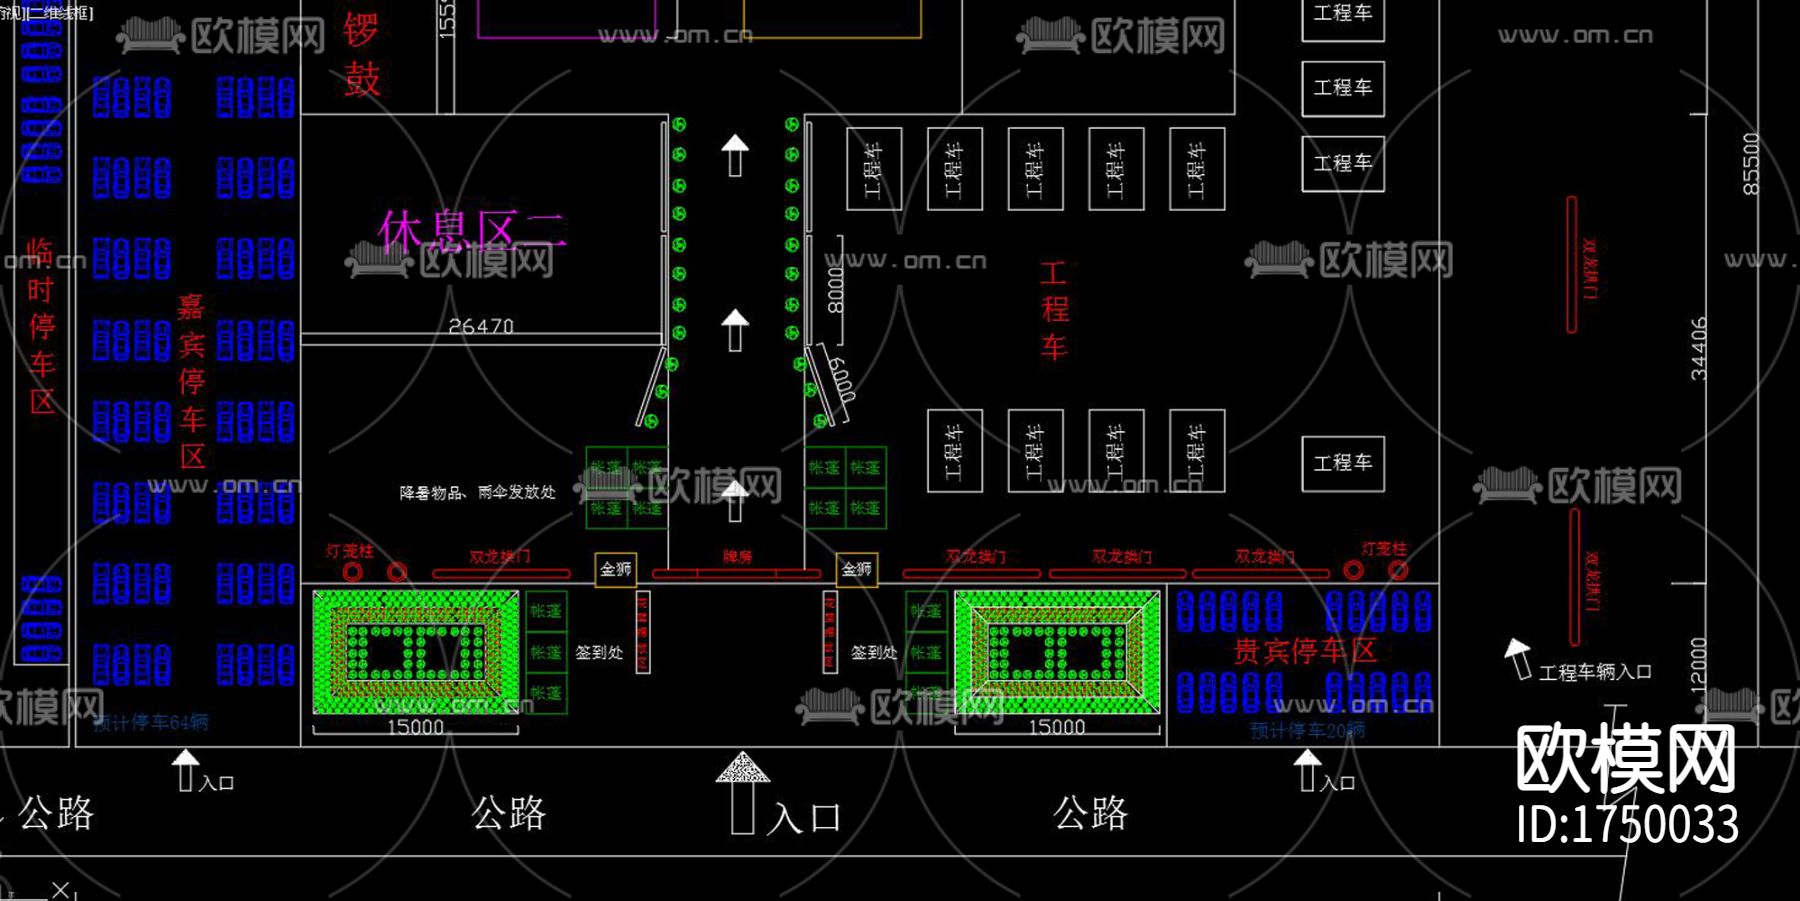The width and height of the screenshot is (1800, 901).
Task: Select the red 牌房 label
Action: coord(737,556)
